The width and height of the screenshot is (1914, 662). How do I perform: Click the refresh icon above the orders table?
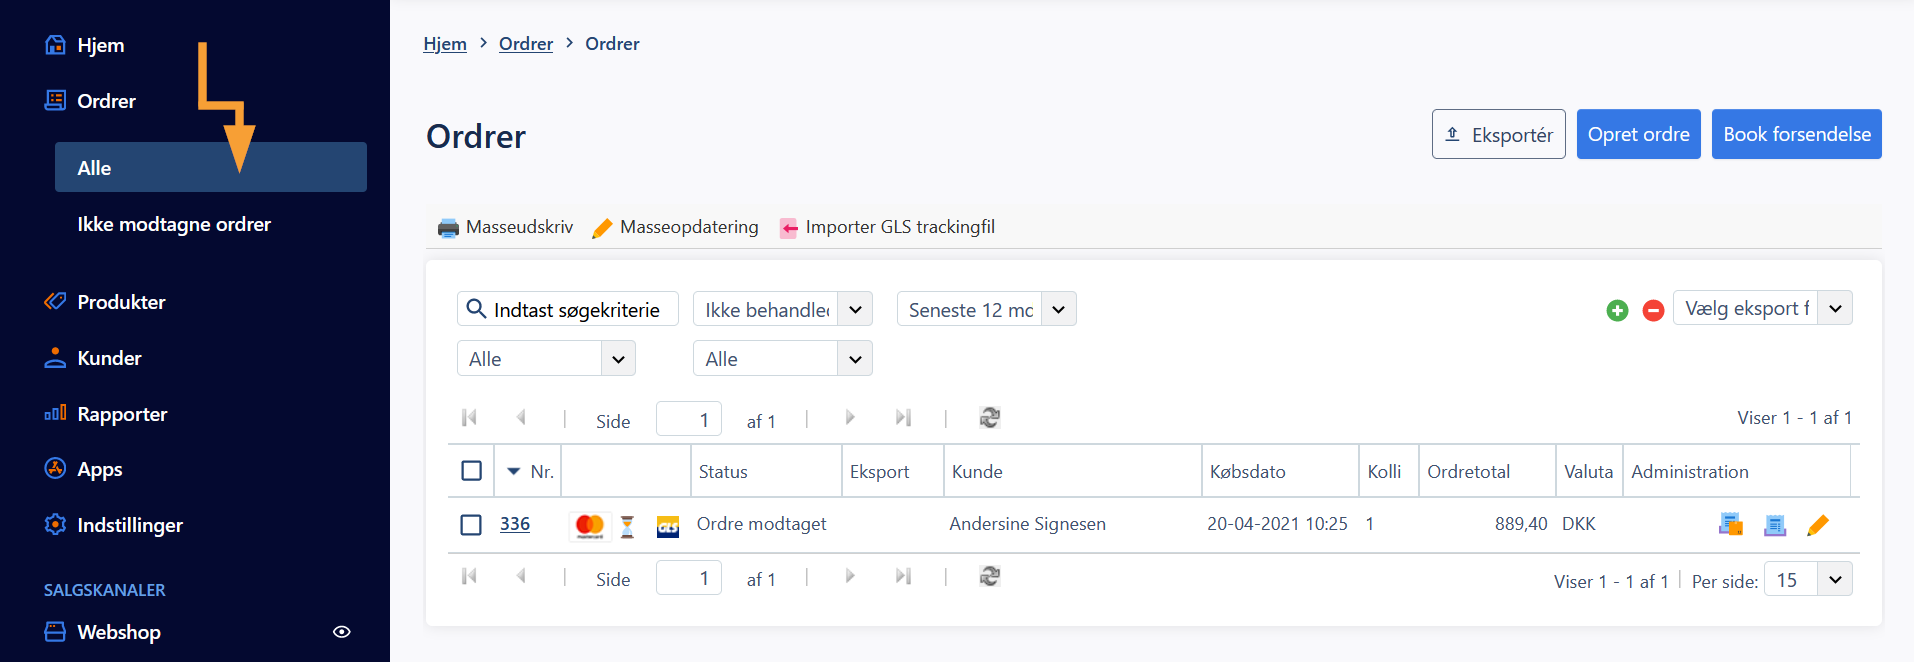click(989, 418)
